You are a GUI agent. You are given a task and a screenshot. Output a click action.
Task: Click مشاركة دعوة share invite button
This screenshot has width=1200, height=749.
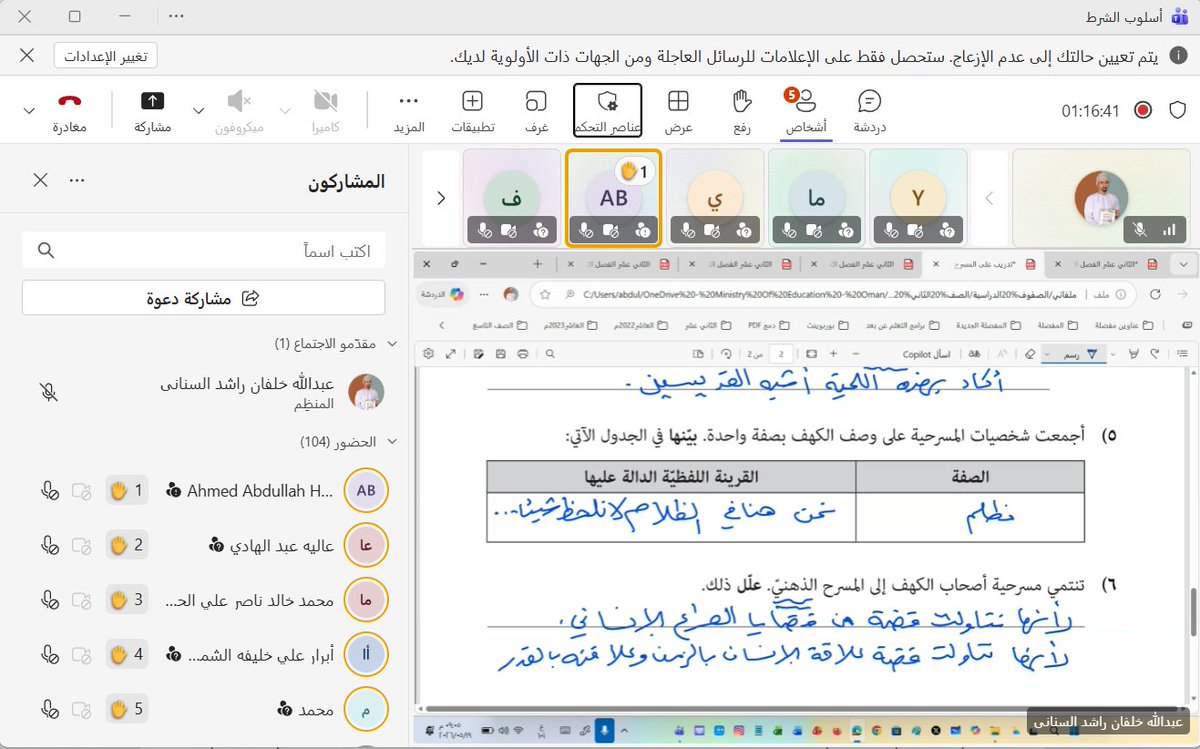click(204, 298)
